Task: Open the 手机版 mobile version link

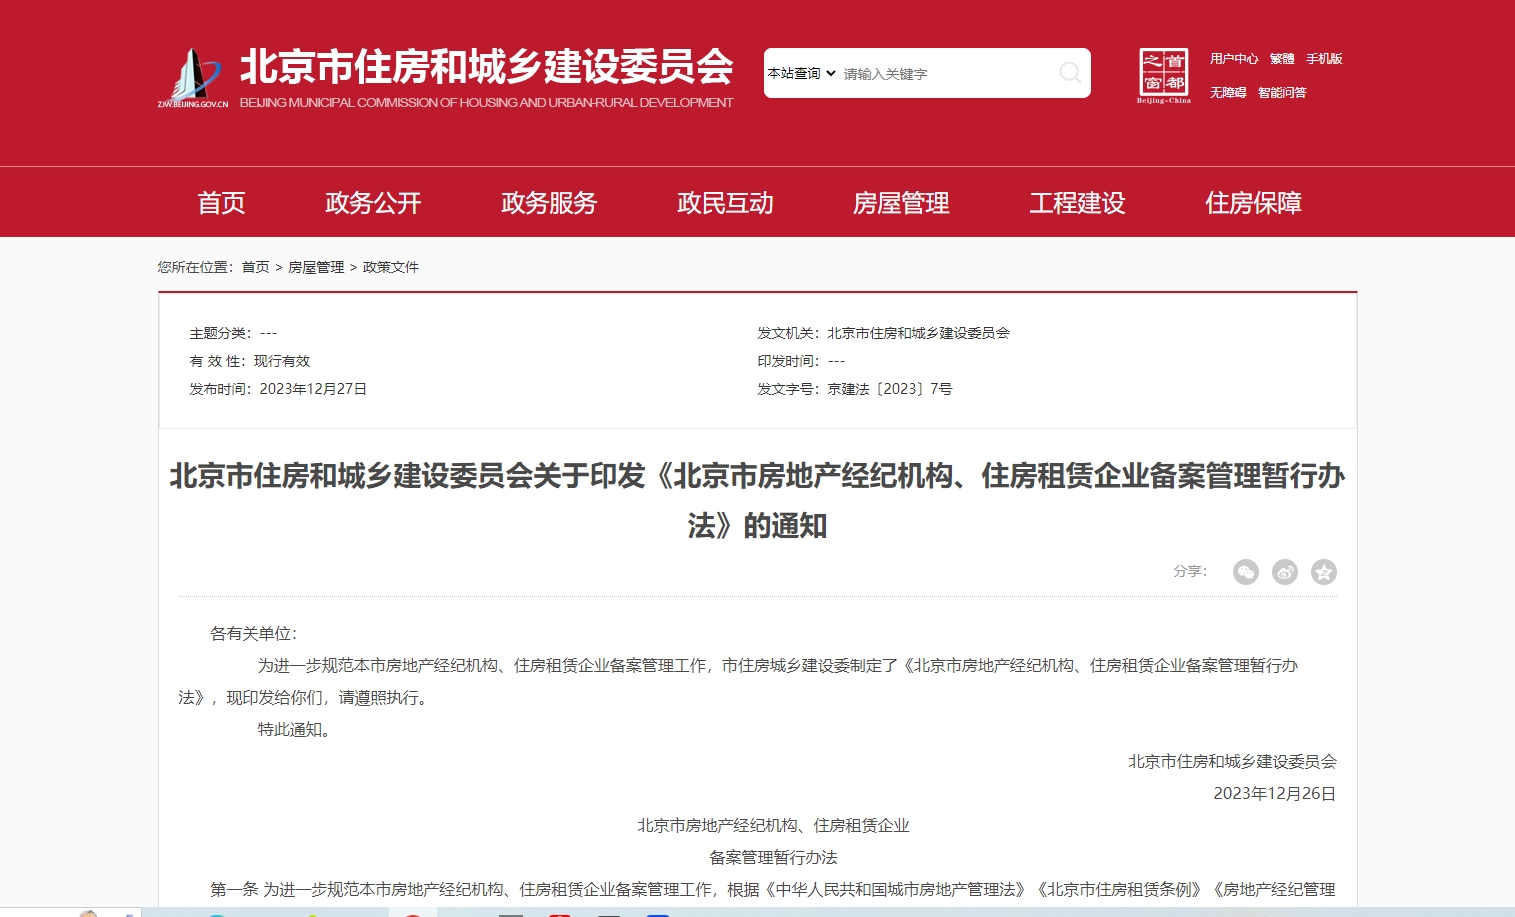Action: tap(1324, 59)
